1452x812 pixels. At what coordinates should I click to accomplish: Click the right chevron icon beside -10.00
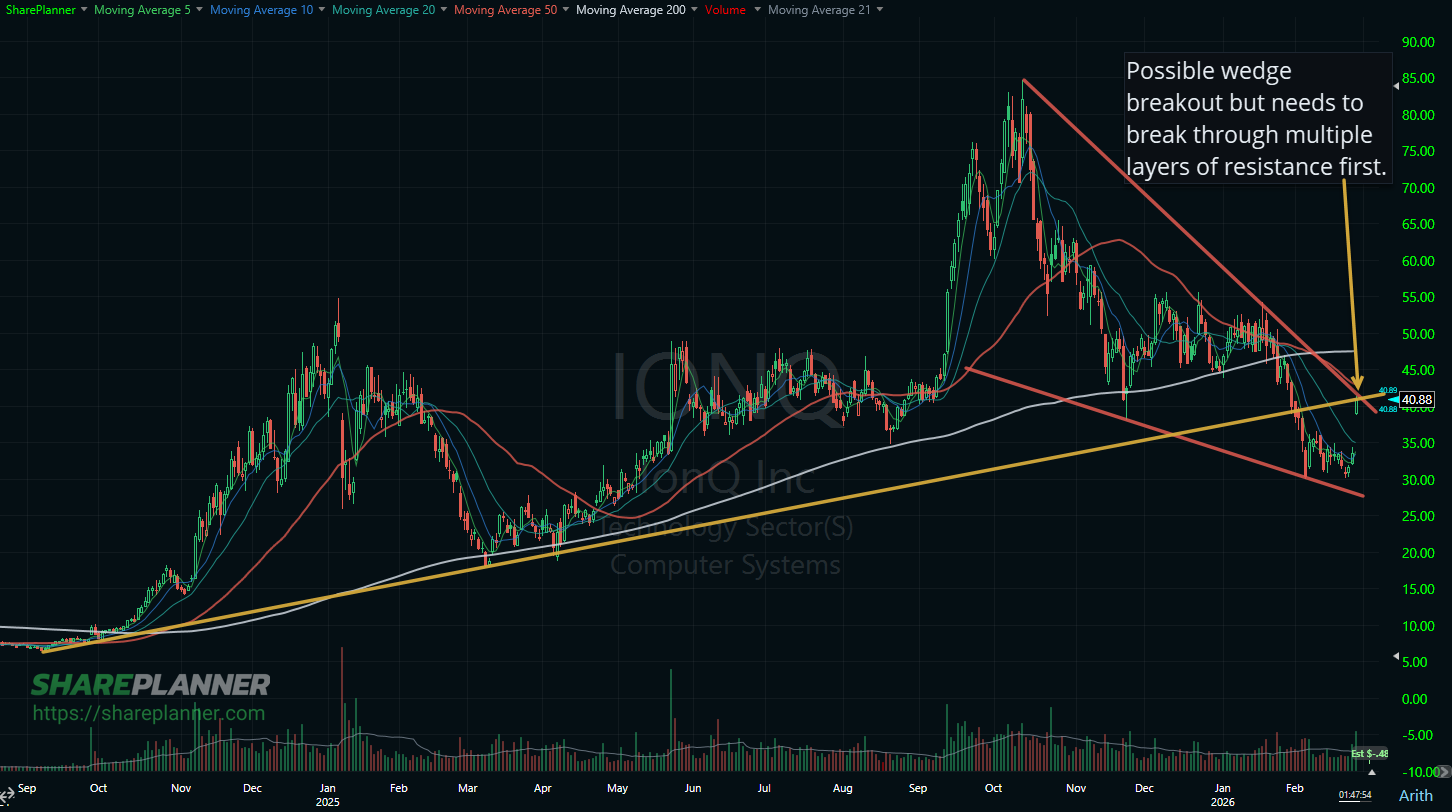[1444, 772]
